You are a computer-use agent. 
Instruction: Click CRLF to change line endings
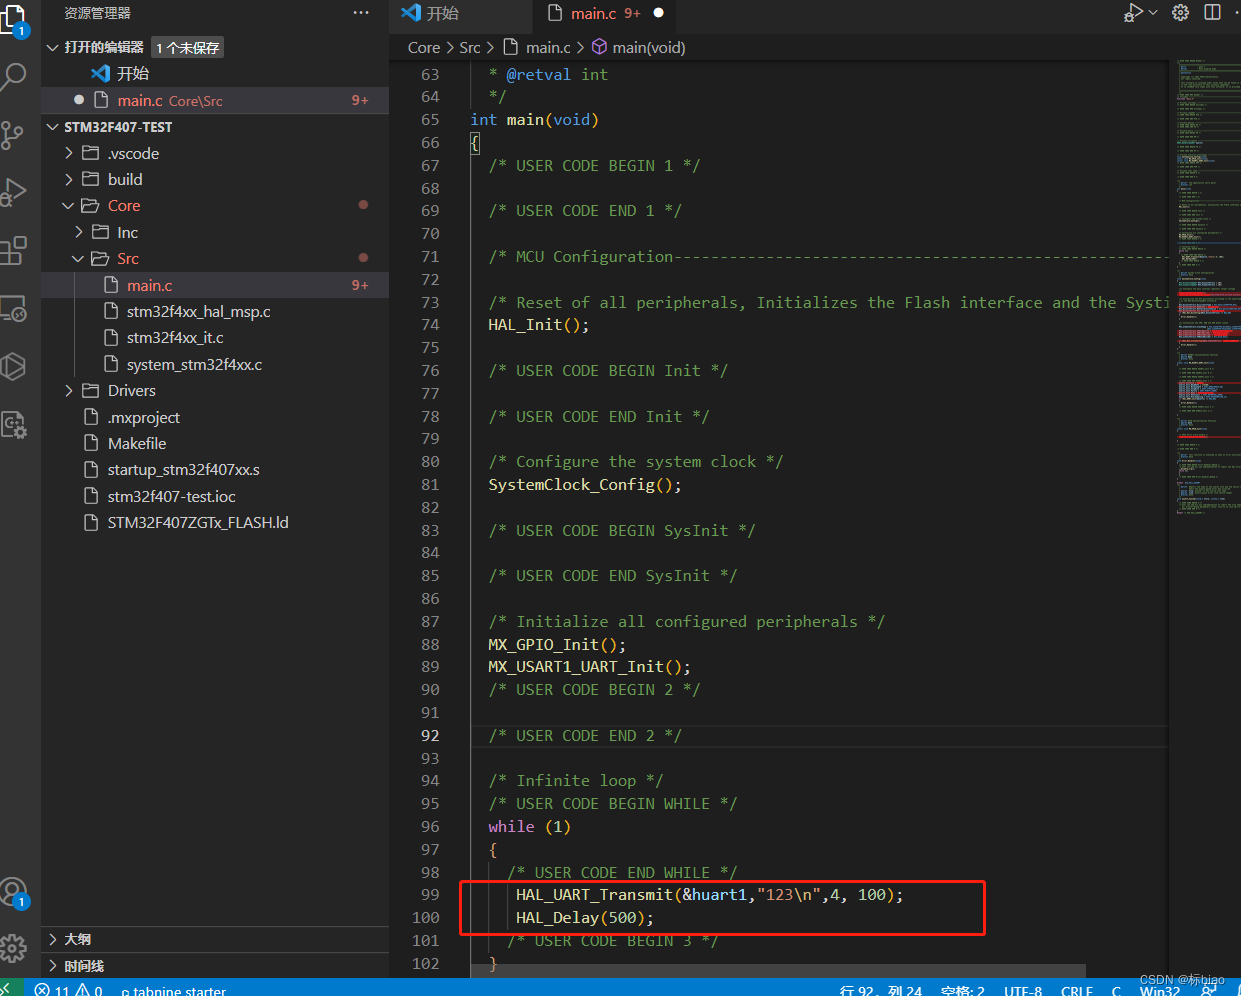click(1077, 989)
